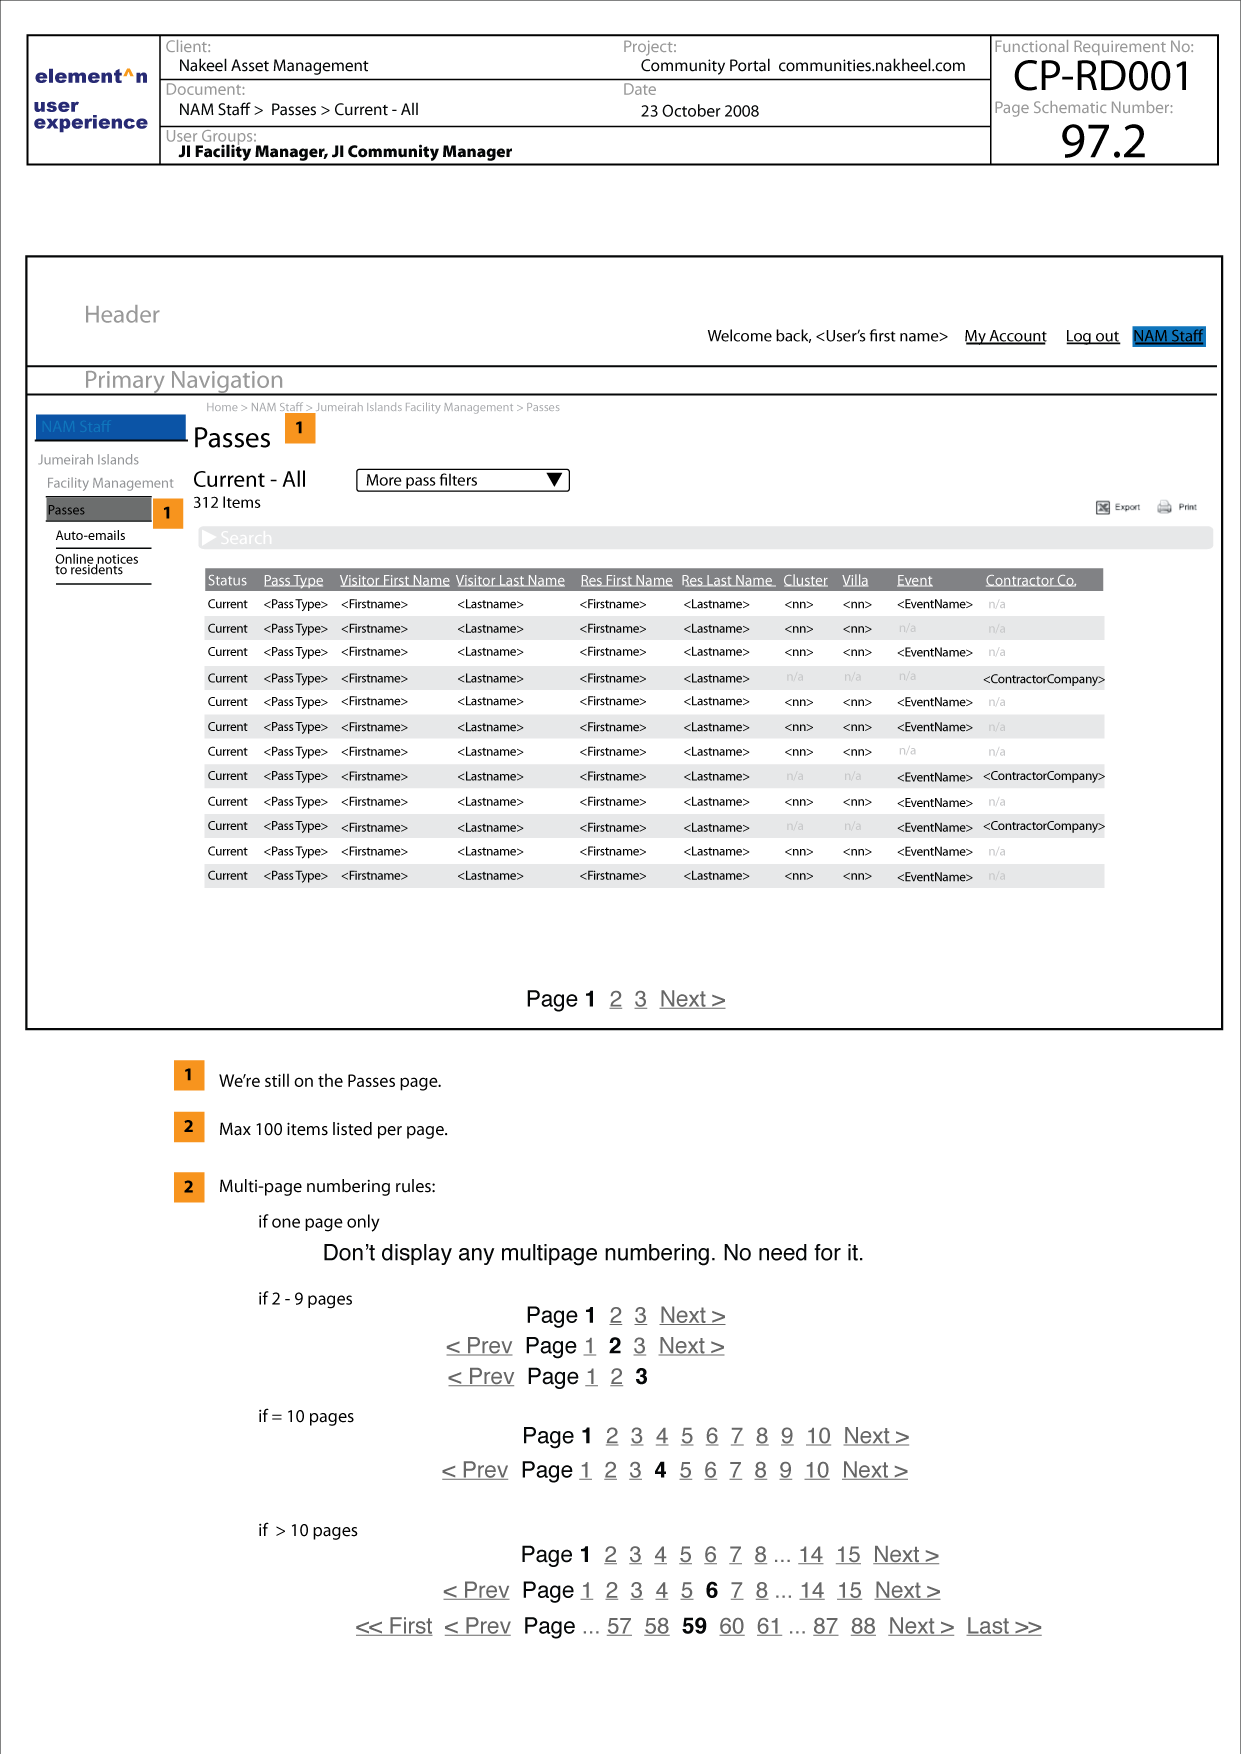Sort by Res Last Name column
This screenshot has height=1754, width=1241.
pos(728,580)
